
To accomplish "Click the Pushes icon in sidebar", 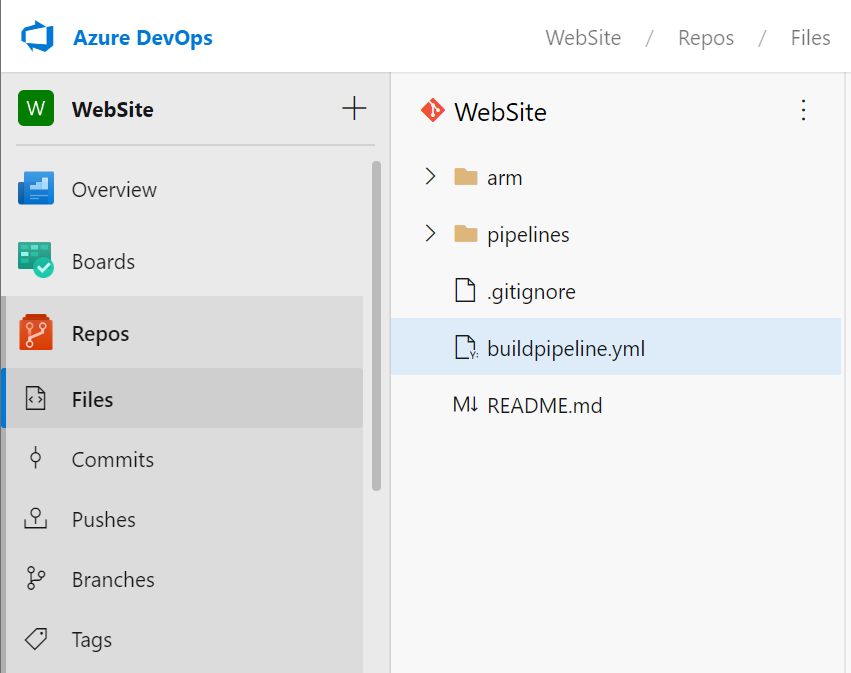I will coord(36,519).
